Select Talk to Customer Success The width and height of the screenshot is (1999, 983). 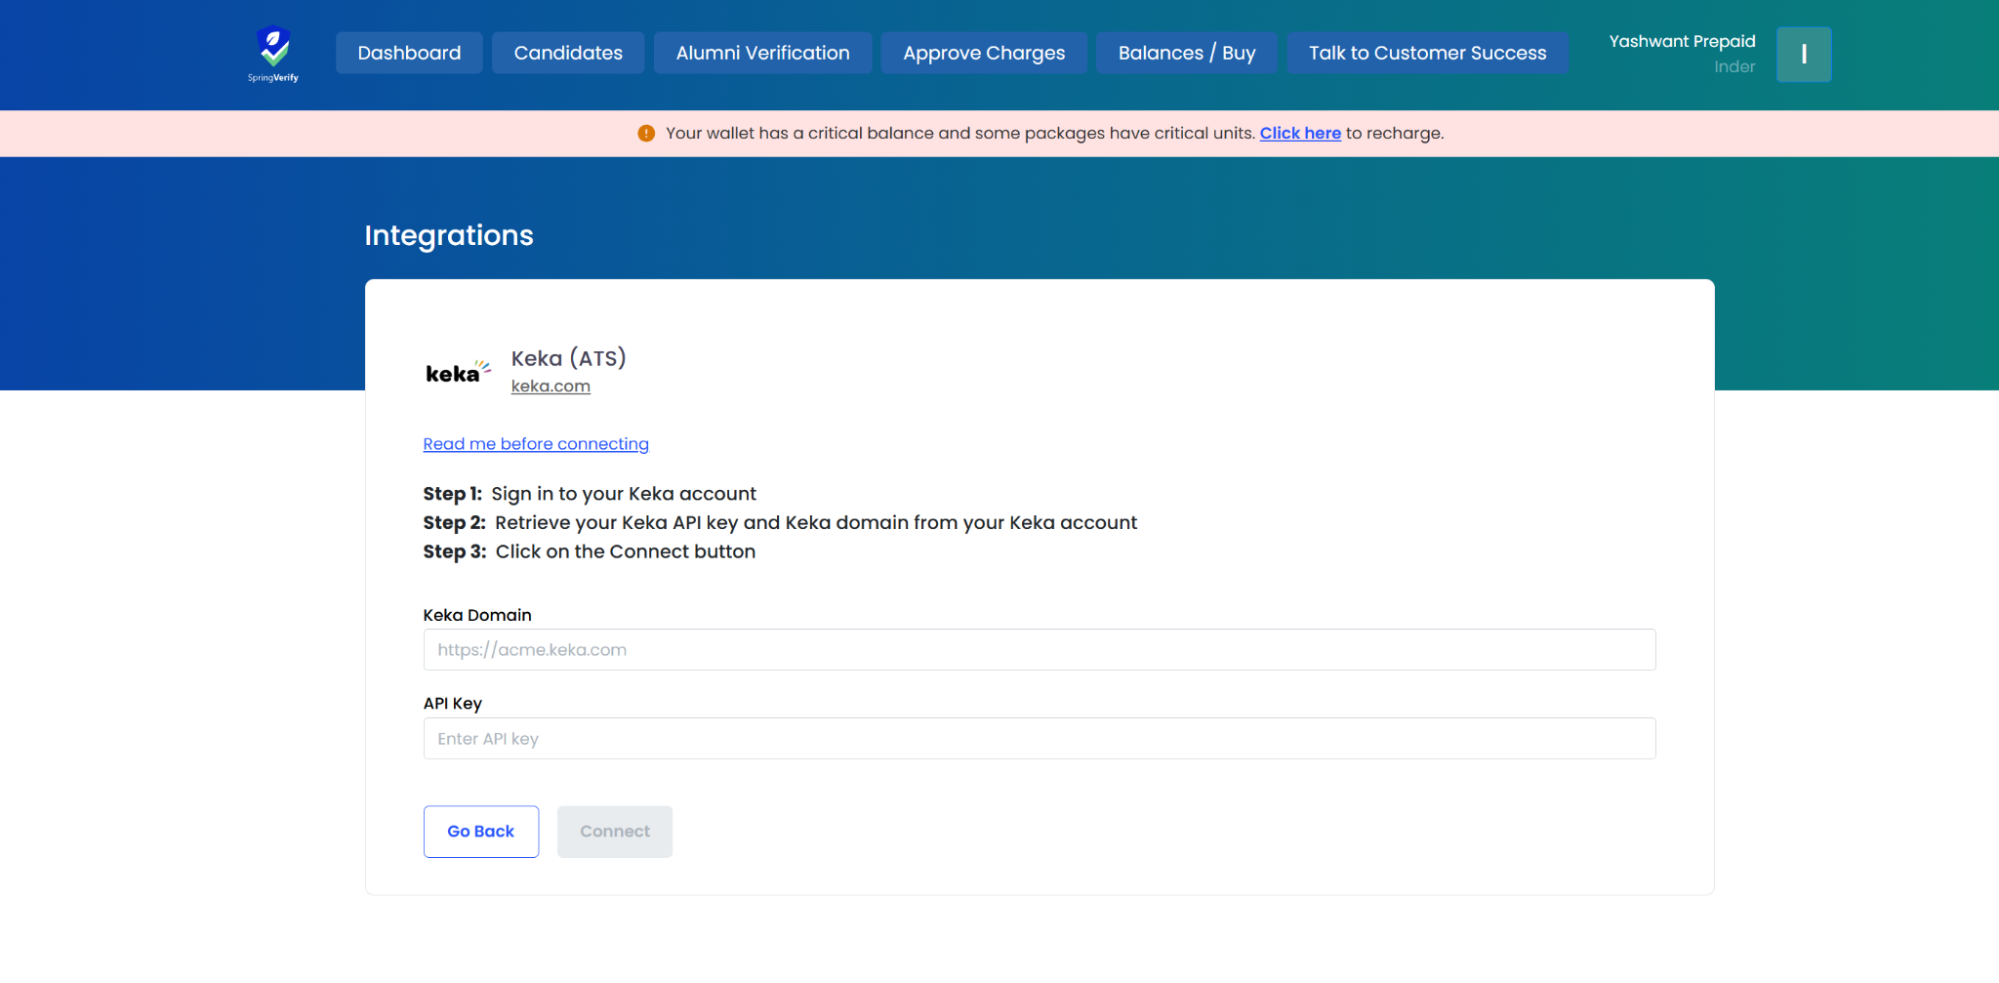pos(1427,53)
